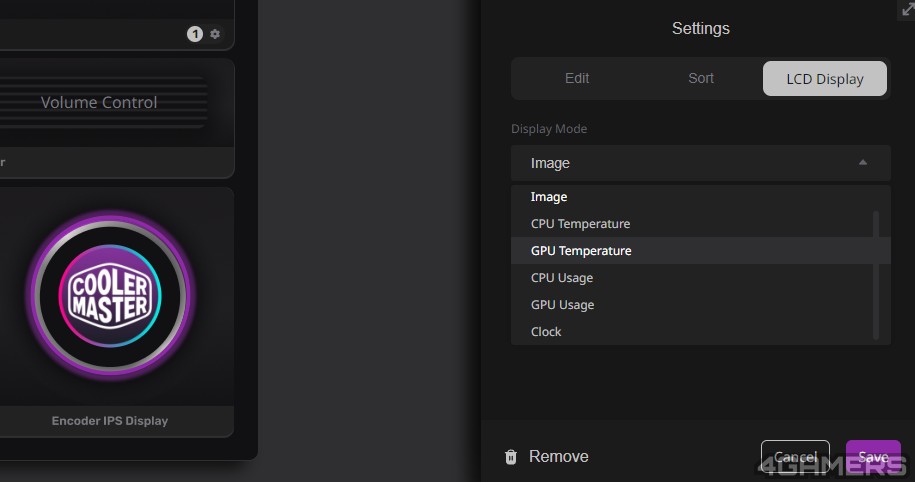Click the Encoder IPS Display label
The height and width of the screenshot is (482, 915).
(110, 421)
